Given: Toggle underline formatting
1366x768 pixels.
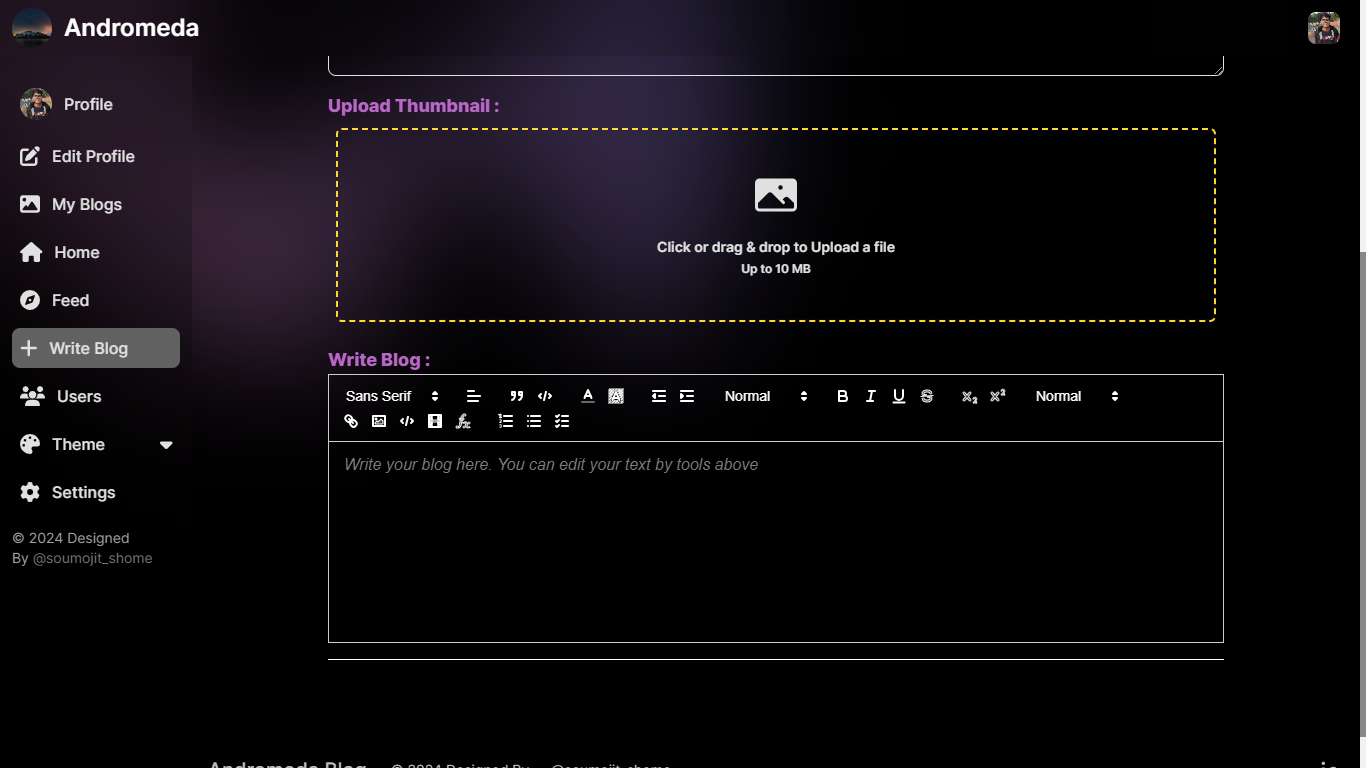Looking at the screenshot, I should (899, 396).
